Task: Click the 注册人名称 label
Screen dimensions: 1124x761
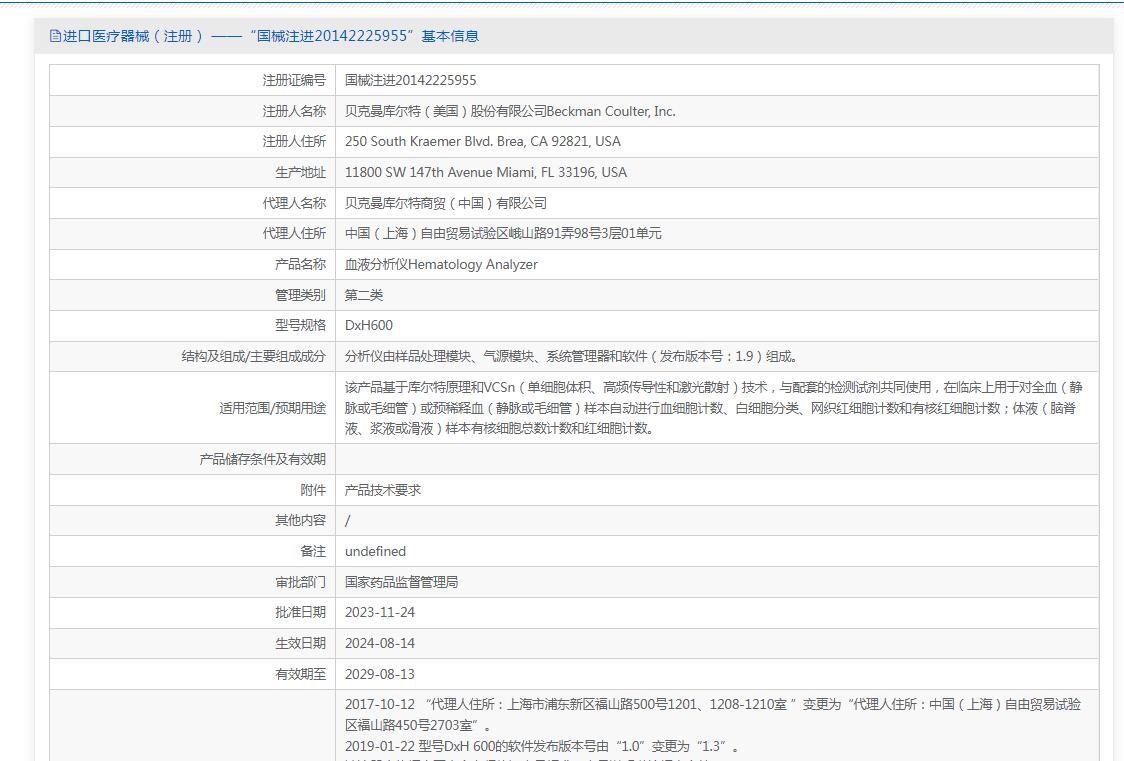Action: click(x=294, y=111)
